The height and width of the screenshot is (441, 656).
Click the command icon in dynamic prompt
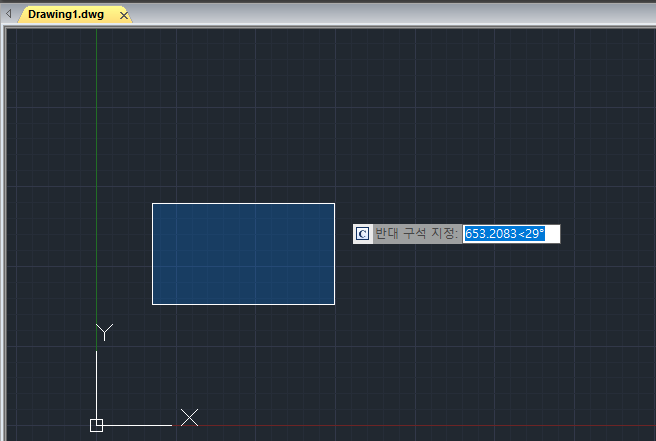click(x=363, y=233)
